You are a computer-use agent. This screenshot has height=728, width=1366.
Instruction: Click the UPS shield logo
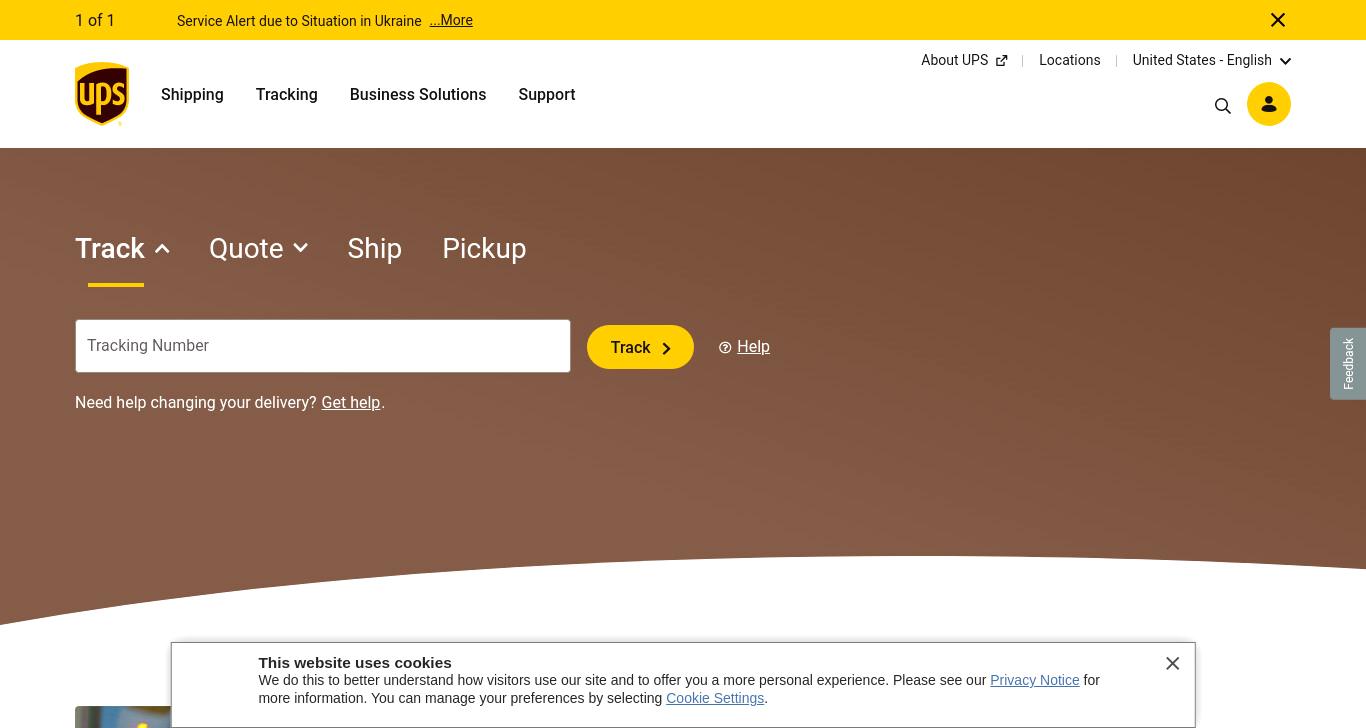[102, 94]
